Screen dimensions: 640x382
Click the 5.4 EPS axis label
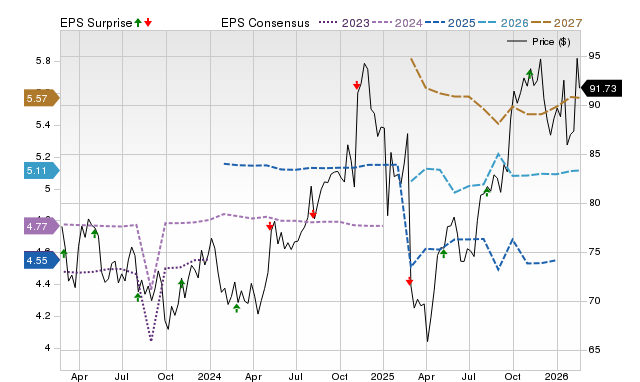pyautogui.click(x=43, y=124)
